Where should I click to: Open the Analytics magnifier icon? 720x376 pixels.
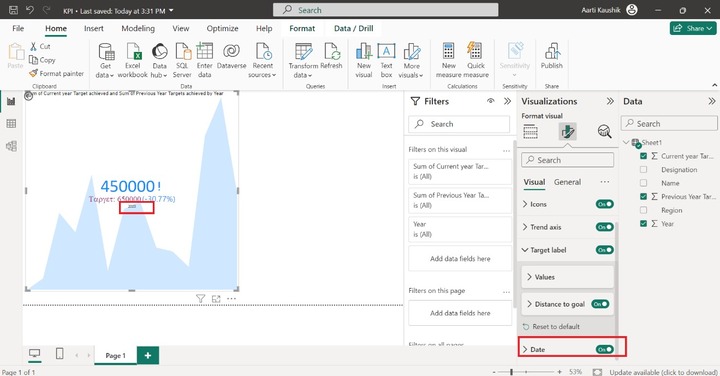[604, 132]
